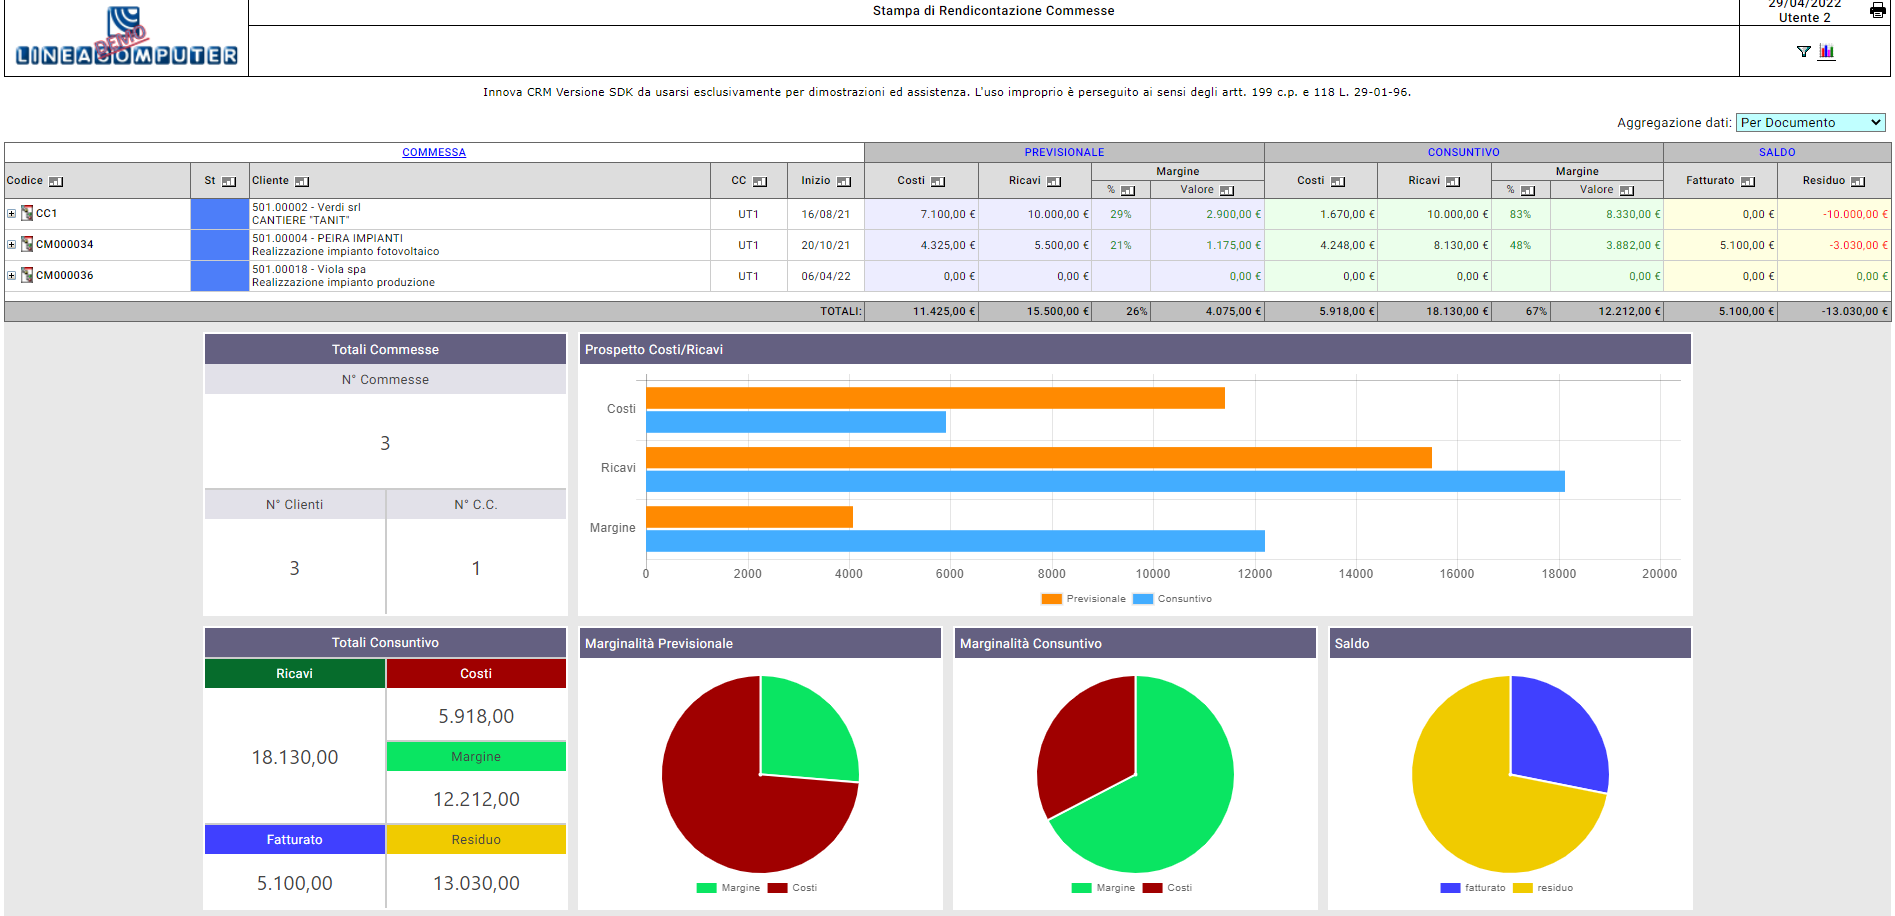Click the SALDO group header
The image size is (1895, 916).
(x=1777, y=153)
